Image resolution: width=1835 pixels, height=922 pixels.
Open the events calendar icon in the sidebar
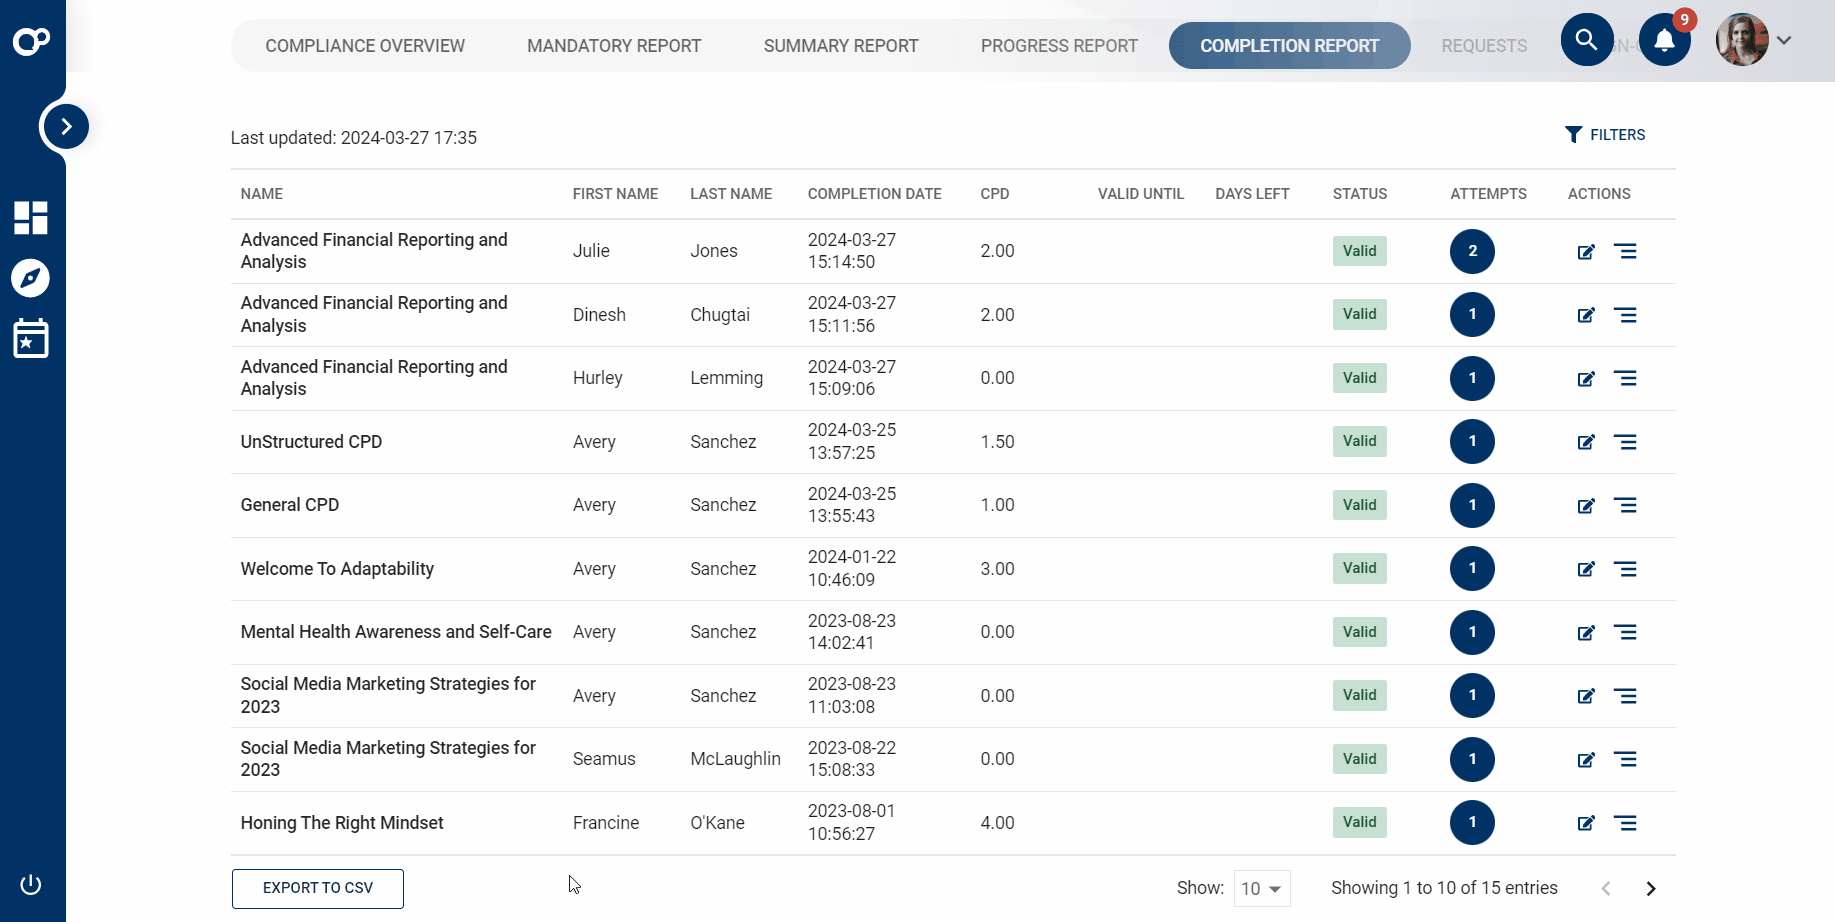pos(31,338)
